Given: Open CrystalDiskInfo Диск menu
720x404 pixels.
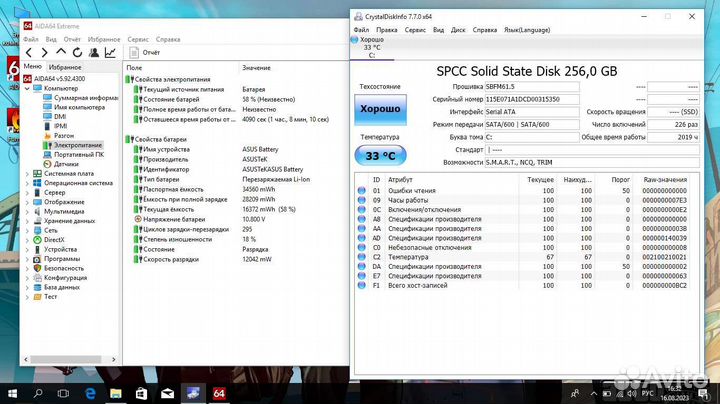Looking at the screenshot, I should tap(458, 30).
